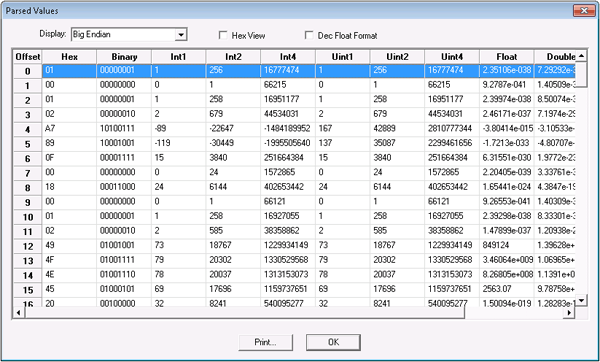This screenshot has height=362, width=600.
Task: Click the OK button
Action: pyautogui.click(x=333, y=342)
